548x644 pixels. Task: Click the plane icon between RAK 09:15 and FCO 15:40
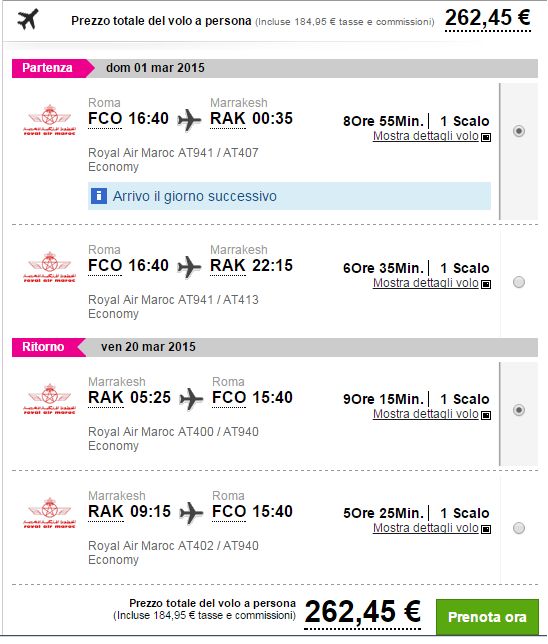(x=191, y=513)
